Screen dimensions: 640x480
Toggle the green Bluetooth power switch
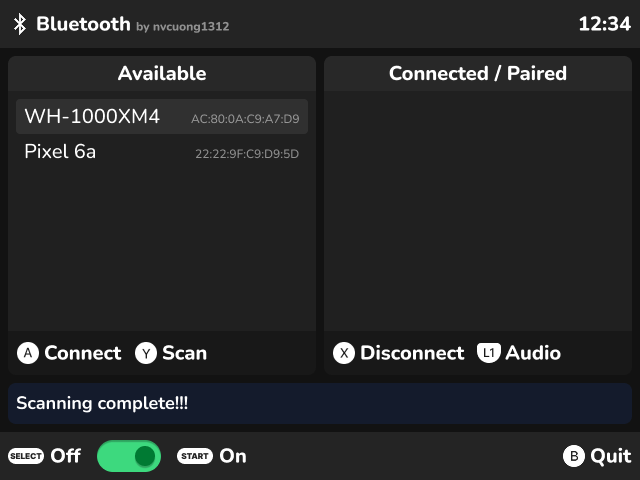coord(129,456)
